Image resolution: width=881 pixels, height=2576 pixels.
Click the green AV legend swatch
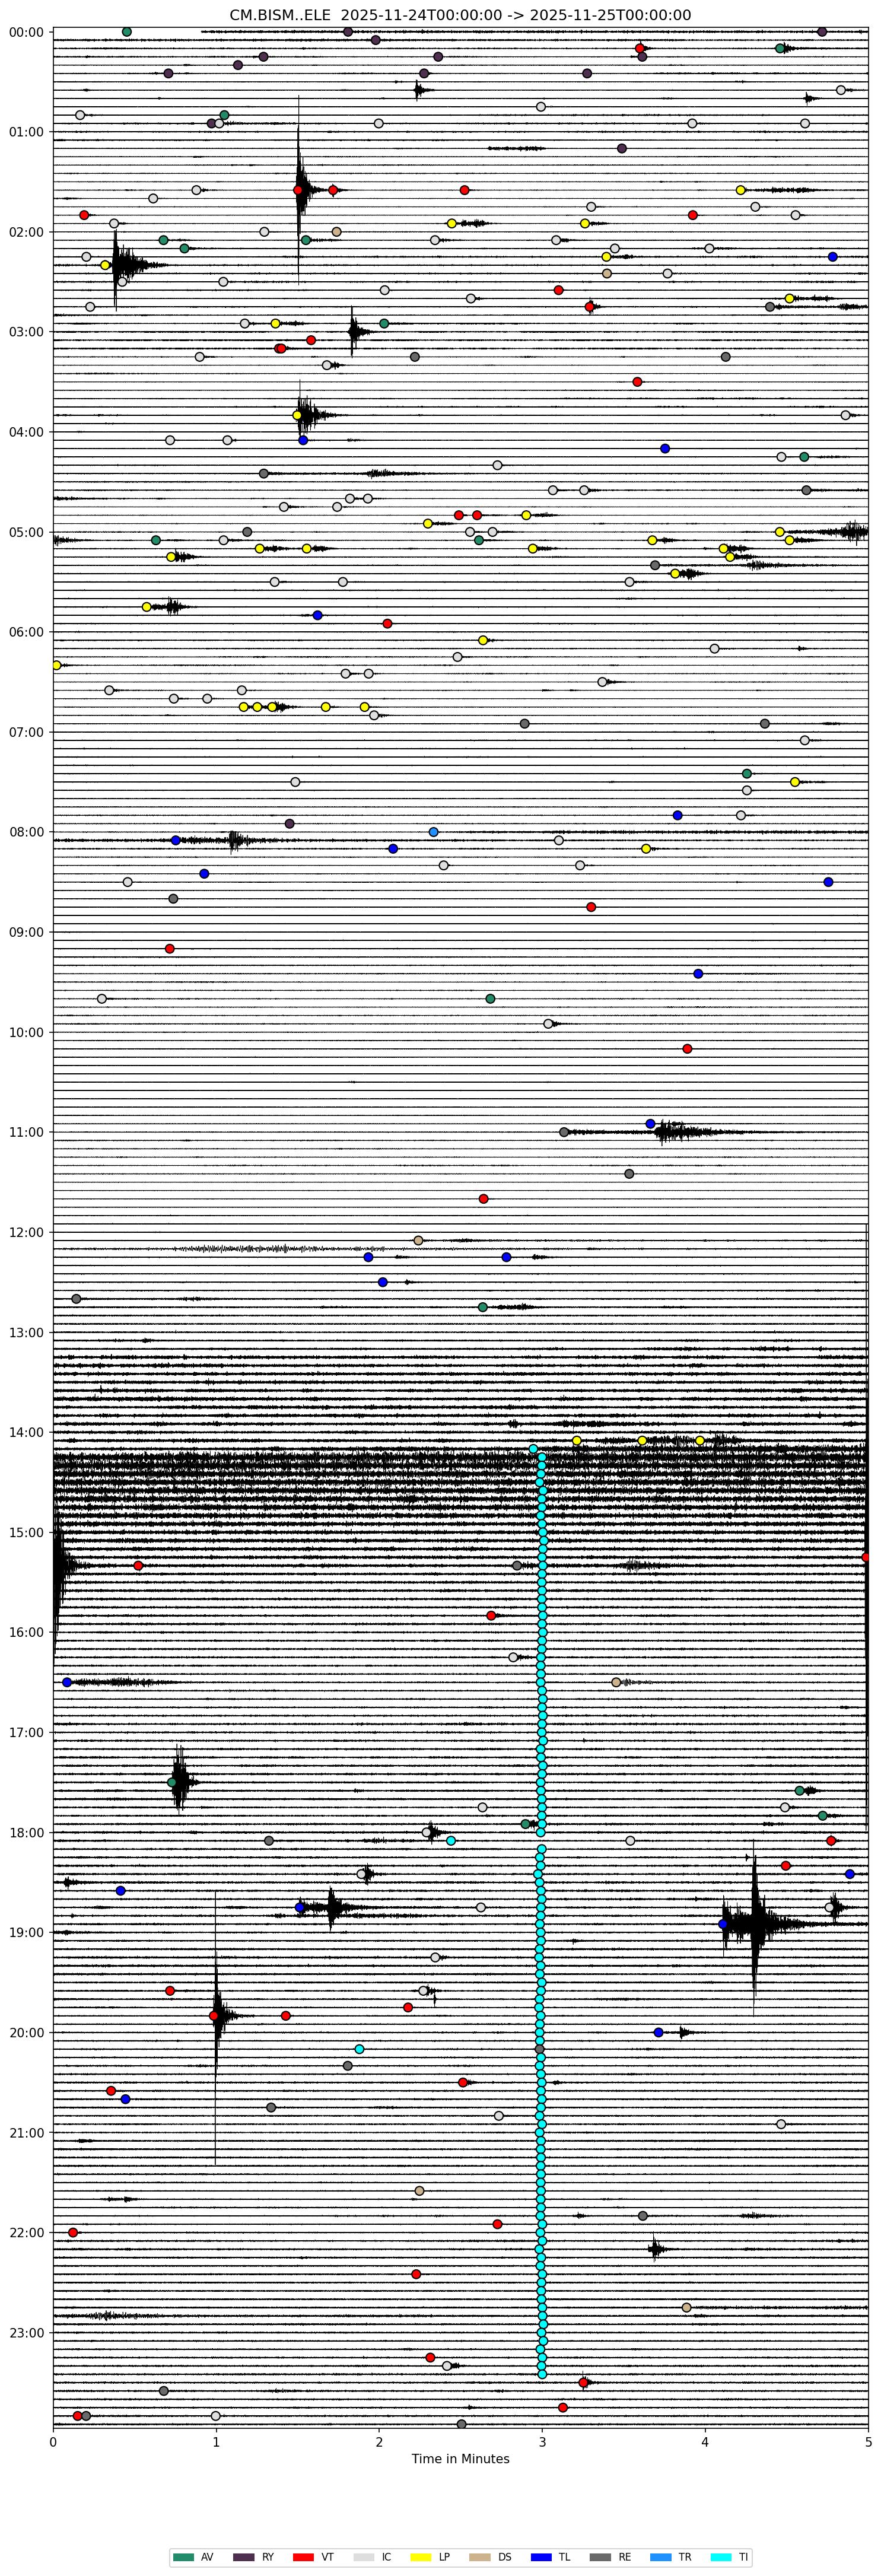[x=183, y=2557]
